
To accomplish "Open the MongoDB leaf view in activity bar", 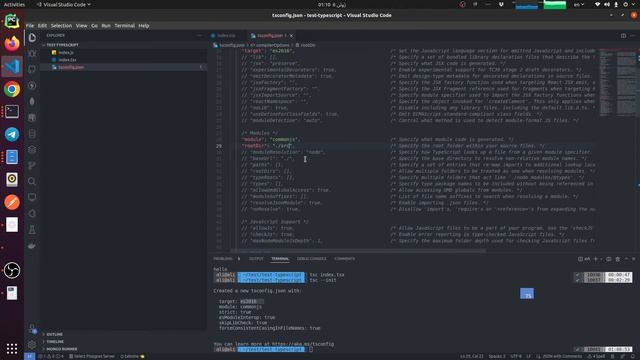I will pyautogui.click(x=32, y=101).
